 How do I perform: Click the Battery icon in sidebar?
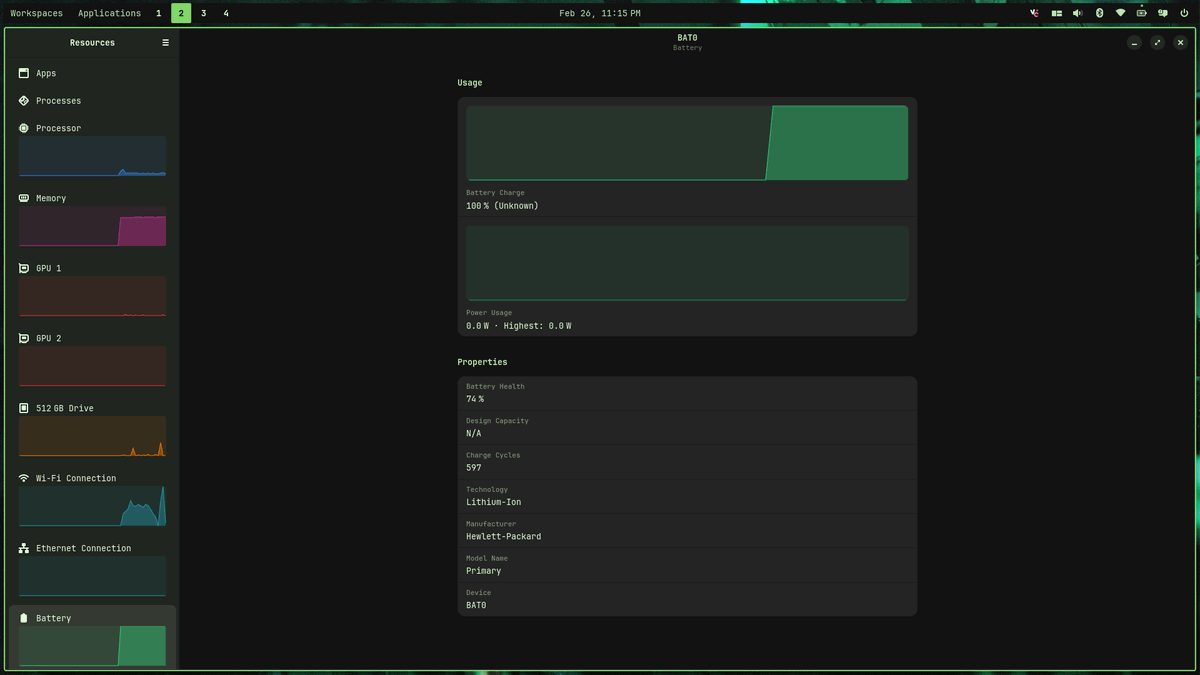(24, 618)
